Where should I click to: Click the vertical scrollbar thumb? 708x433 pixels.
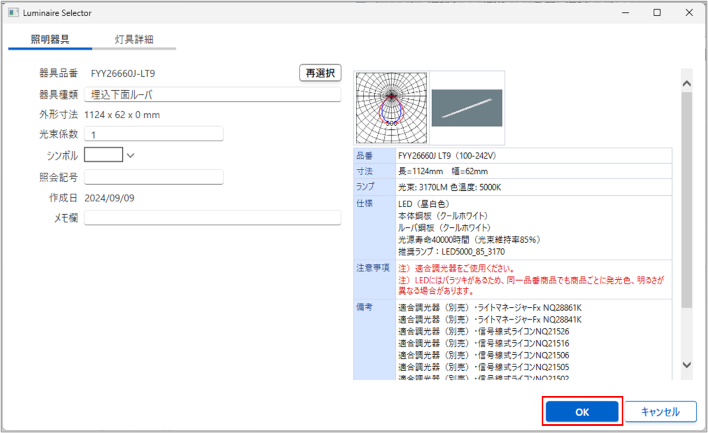686,200
